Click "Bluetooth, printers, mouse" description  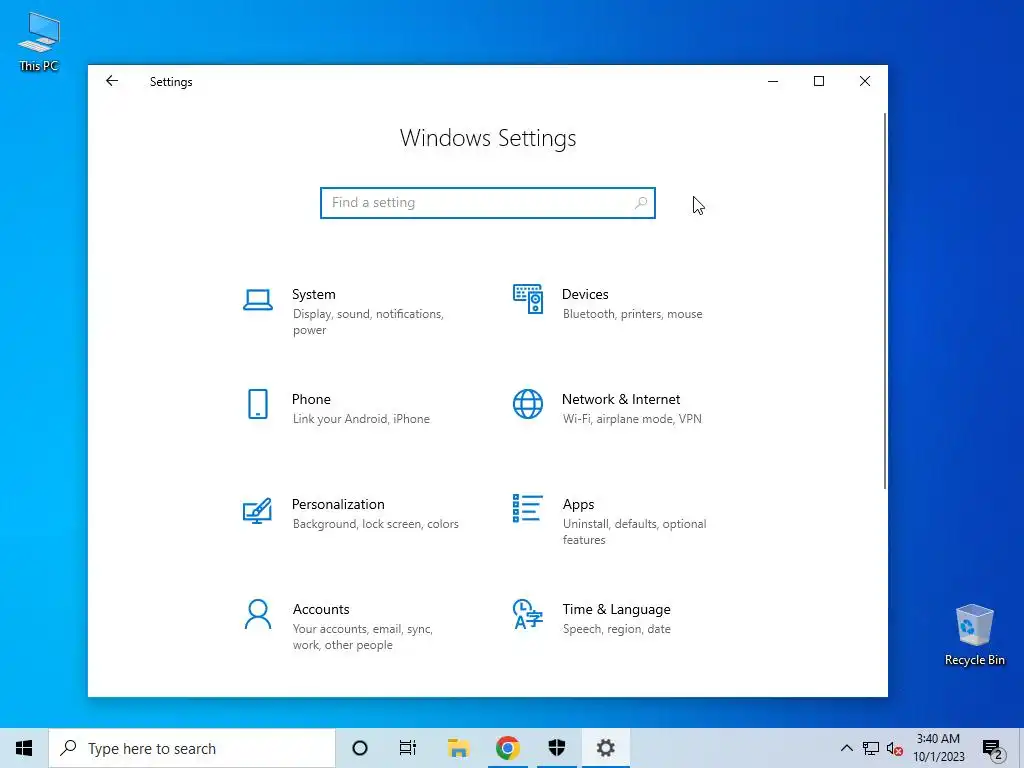pos(633,314)
